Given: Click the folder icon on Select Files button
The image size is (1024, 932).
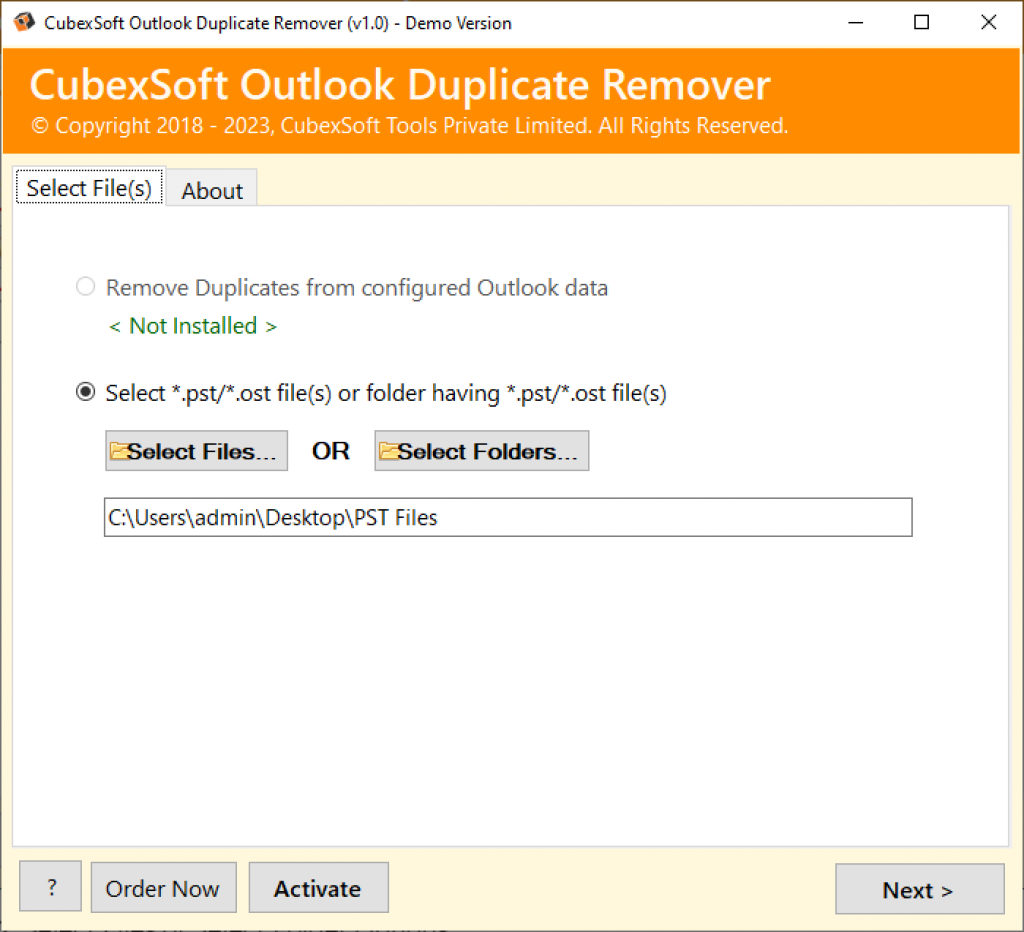Looking at the screenshot, I should coord(118,450).
